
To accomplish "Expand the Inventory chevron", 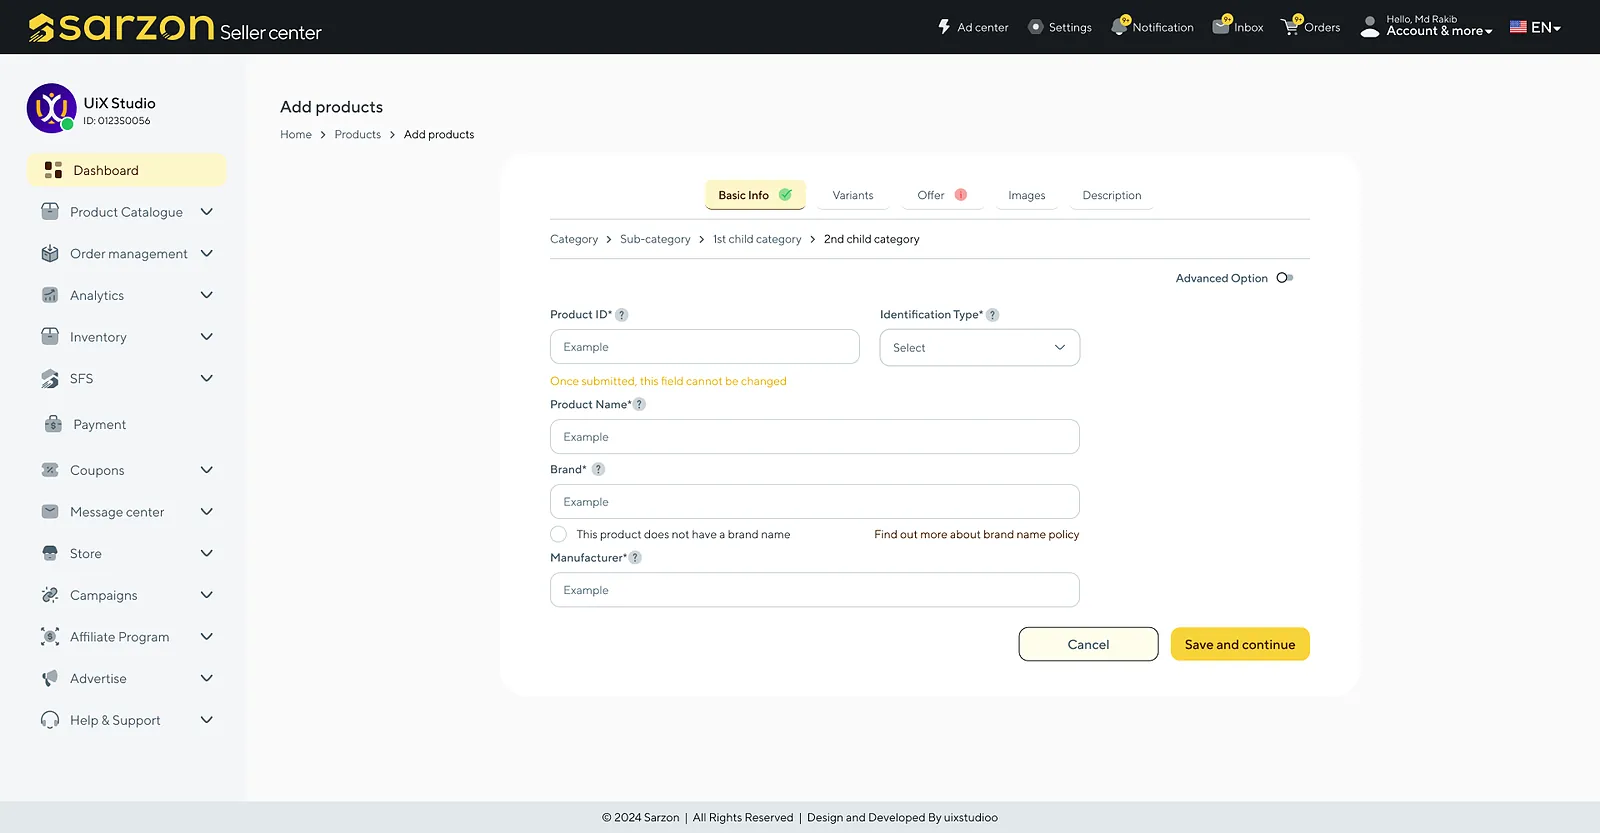I will (207, 336).
